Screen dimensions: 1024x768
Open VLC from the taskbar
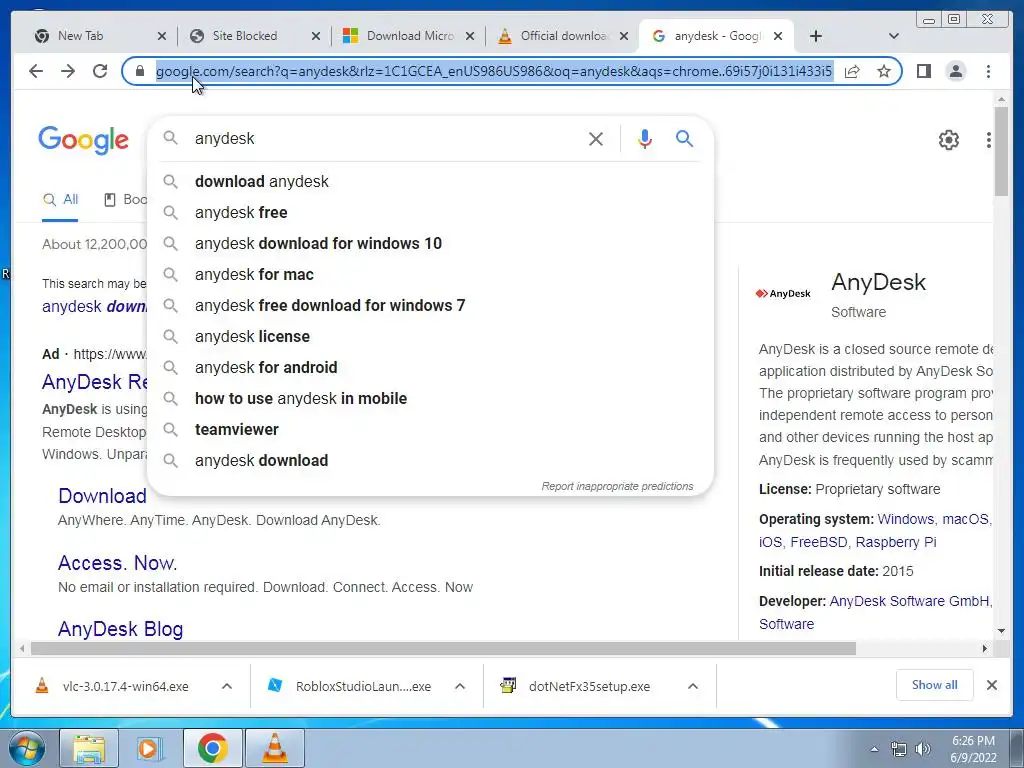pyautogui.click(x=275, y=748)
